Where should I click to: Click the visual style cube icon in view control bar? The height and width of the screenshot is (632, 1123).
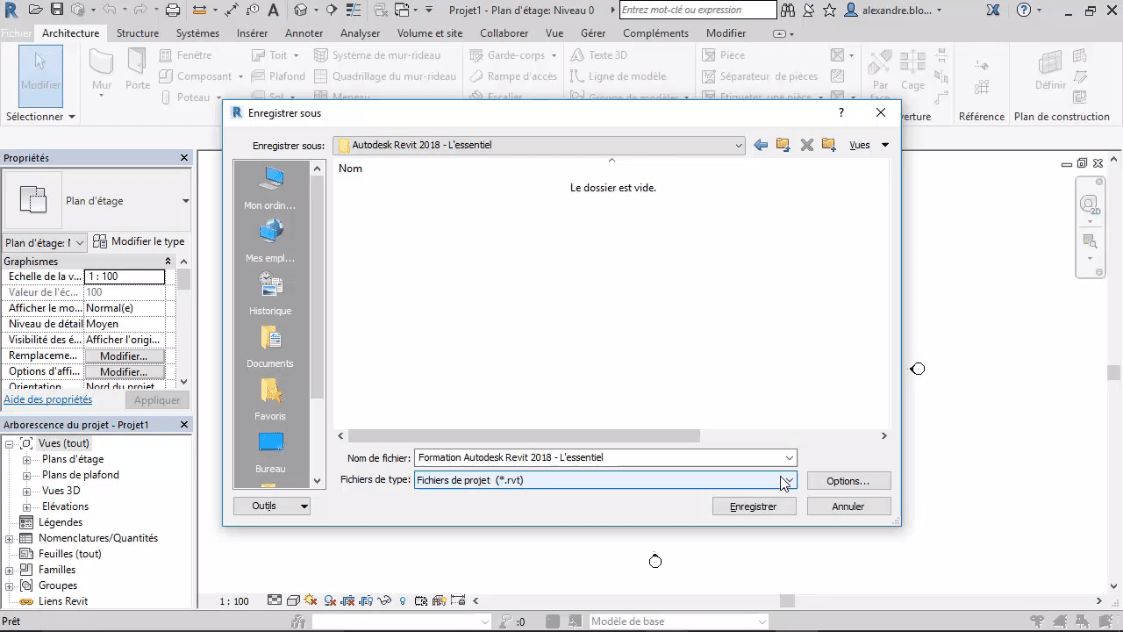coord(293,600)
